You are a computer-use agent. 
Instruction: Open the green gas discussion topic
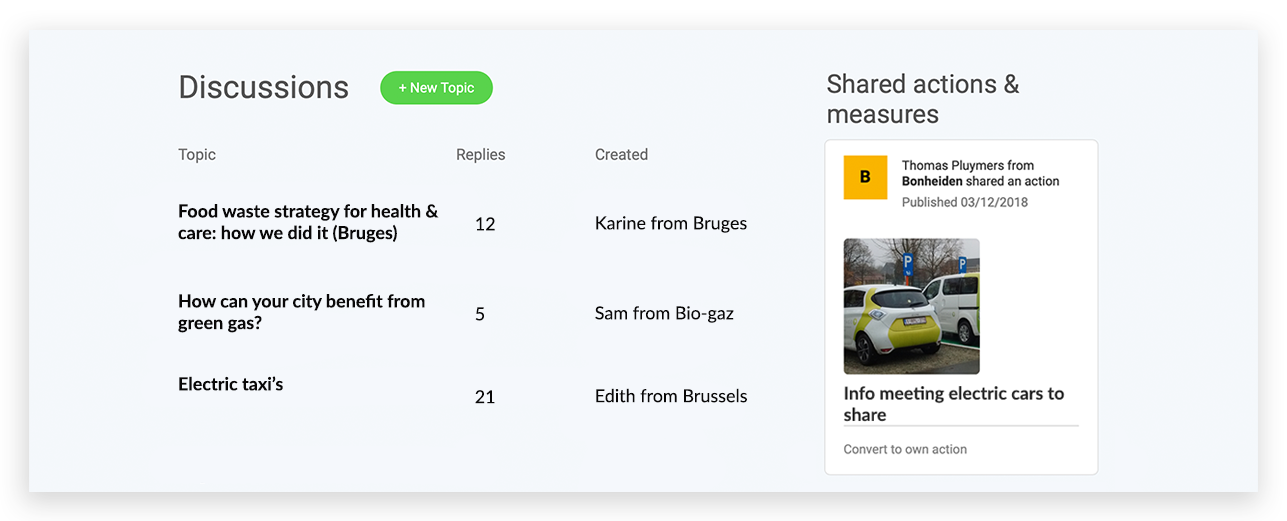click(301, 312)
